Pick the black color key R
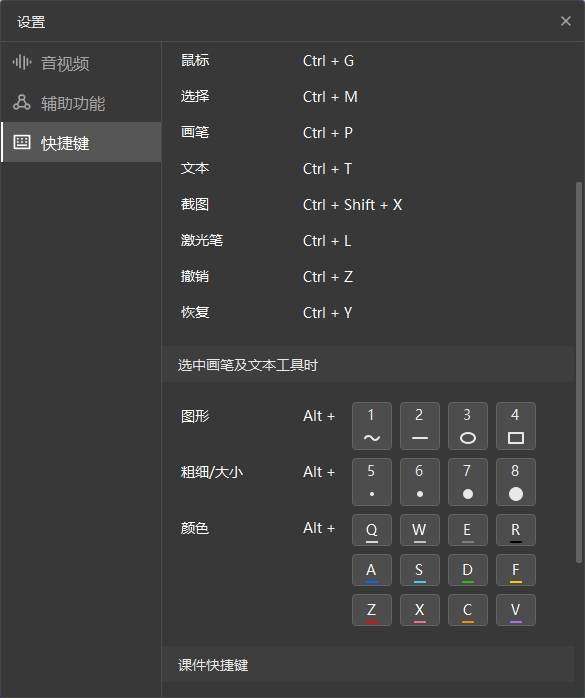This screenshot has width=585, height=698. (x=516, y=530)
